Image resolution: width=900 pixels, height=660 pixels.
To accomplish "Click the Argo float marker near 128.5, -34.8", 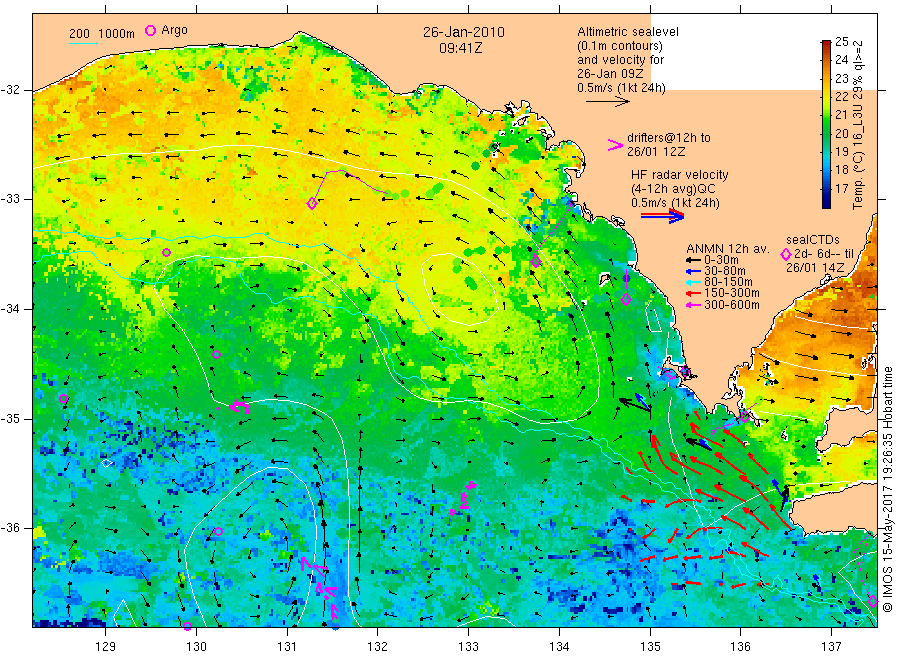I will click(x=64, y=399).
